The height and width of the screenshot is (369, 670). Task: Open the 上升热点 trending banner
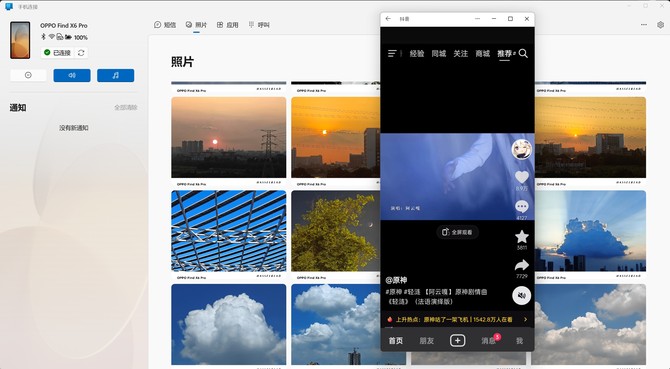[457, 319]
